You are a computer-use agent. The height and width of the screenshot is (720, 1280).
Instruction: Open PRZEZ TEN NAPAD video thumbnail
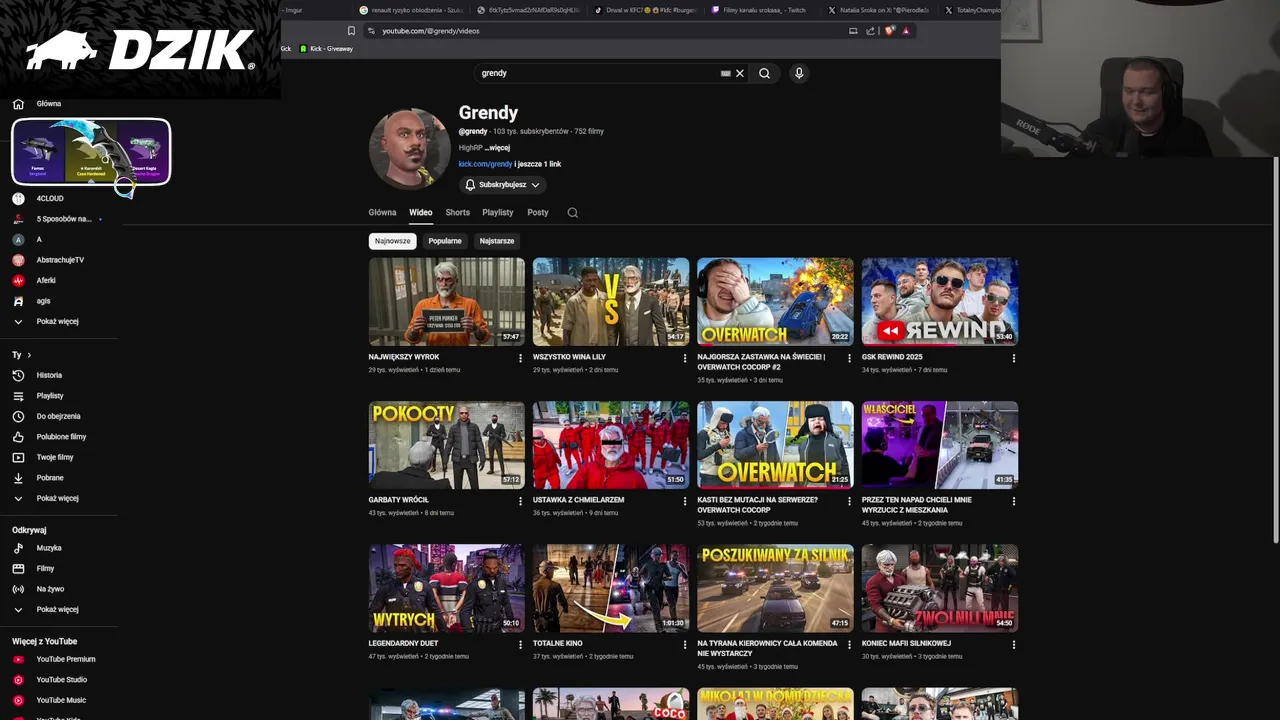point(940,445)
